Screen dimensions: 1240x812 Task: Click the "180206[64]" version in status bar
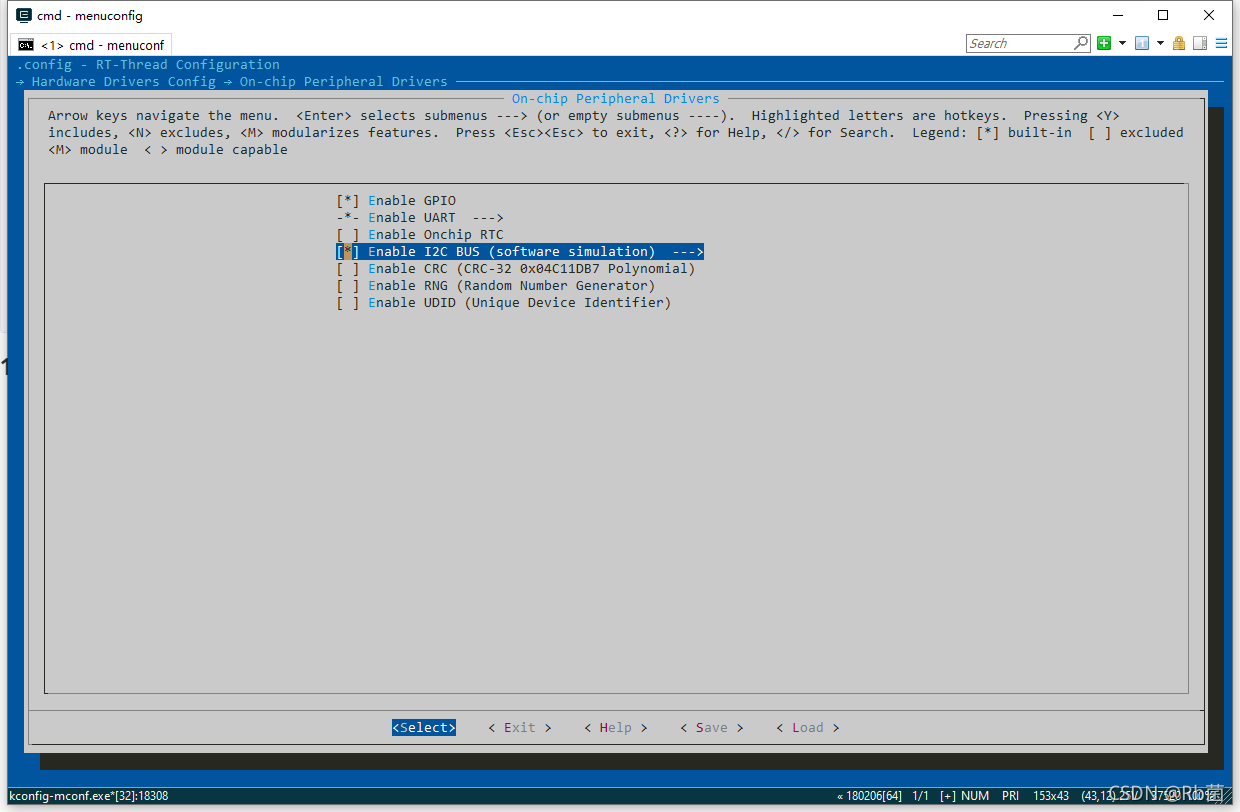click(x=870, y=796)
